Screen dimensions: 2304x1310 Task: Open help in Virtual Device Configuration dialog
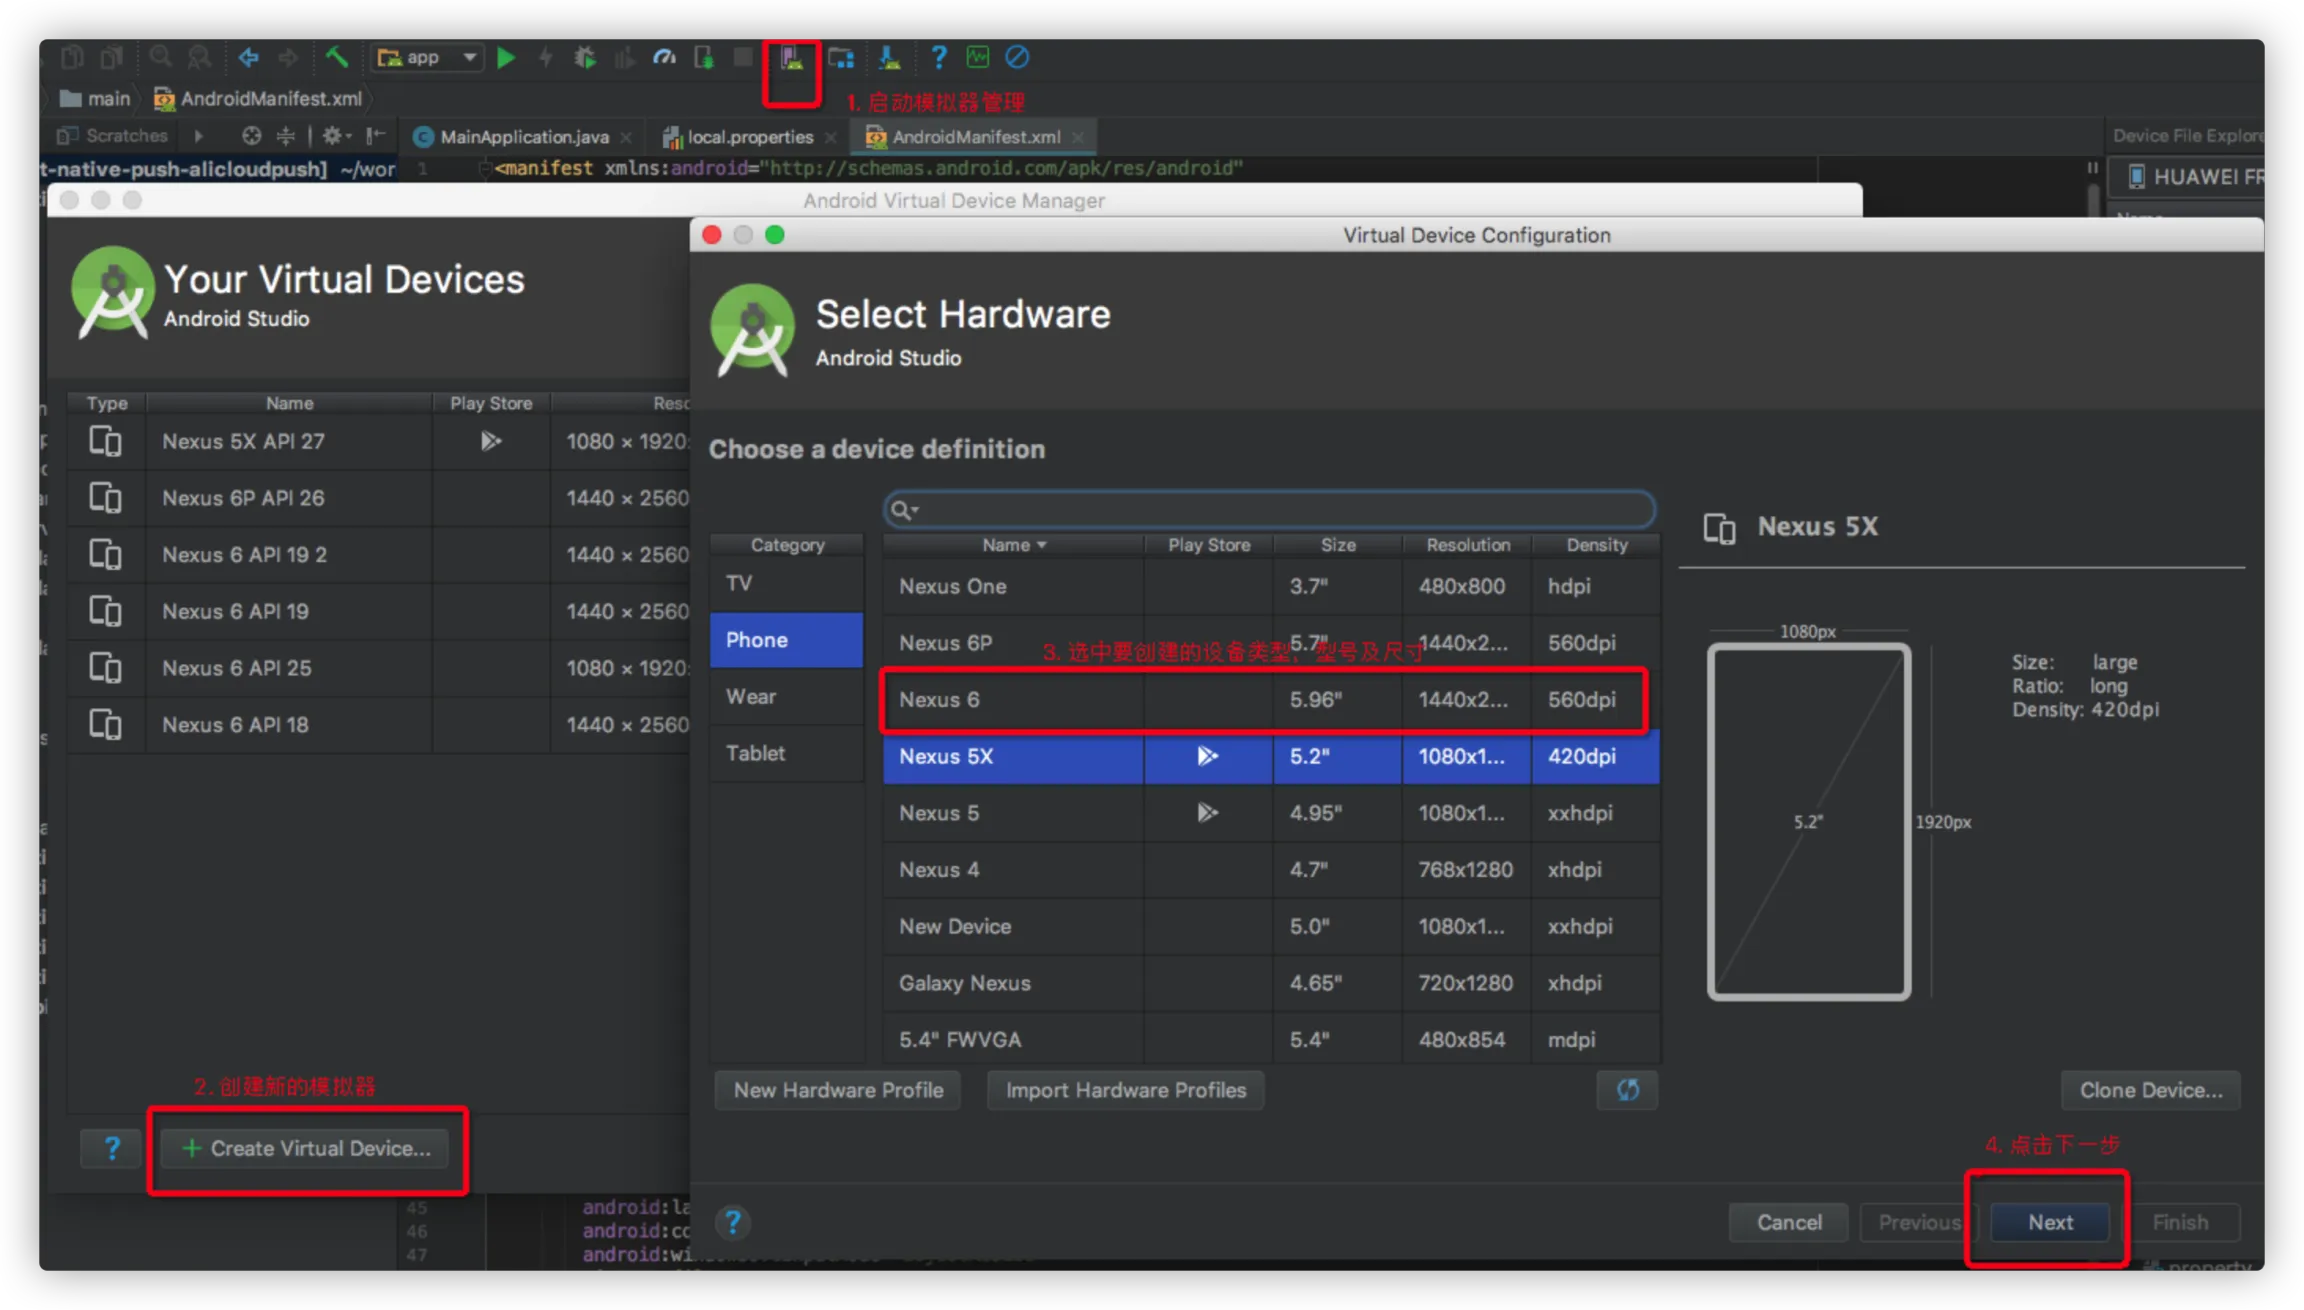pos(733,1222)
